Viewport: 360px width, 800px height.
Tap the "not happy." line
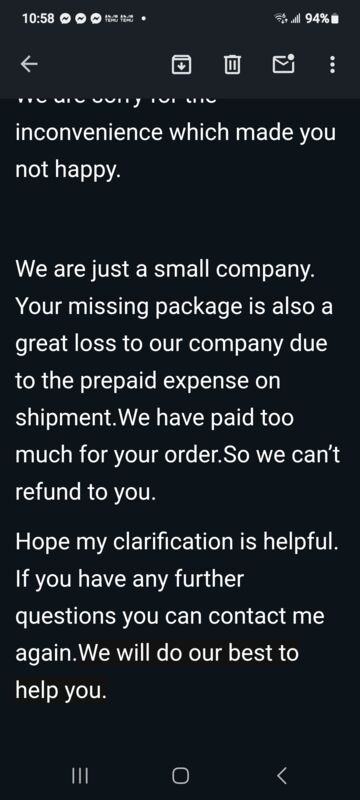tap(68, 170)
